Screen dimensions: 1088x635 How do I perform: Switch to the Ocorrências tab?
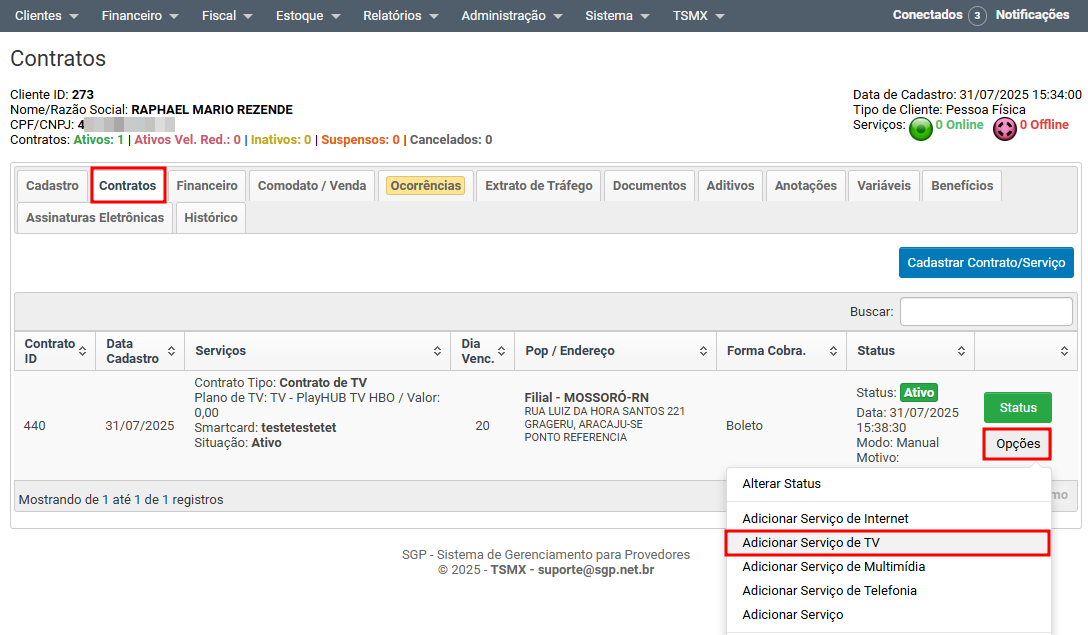[x=425, y=186]
